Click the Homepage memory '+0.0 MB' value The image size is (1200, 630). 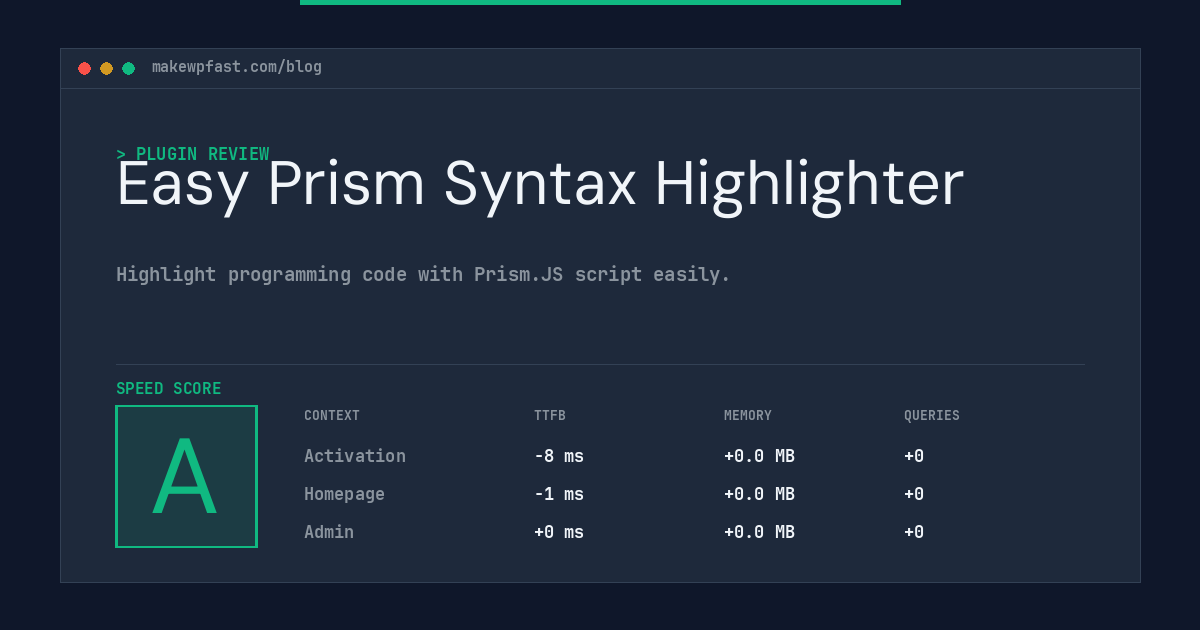759,494
